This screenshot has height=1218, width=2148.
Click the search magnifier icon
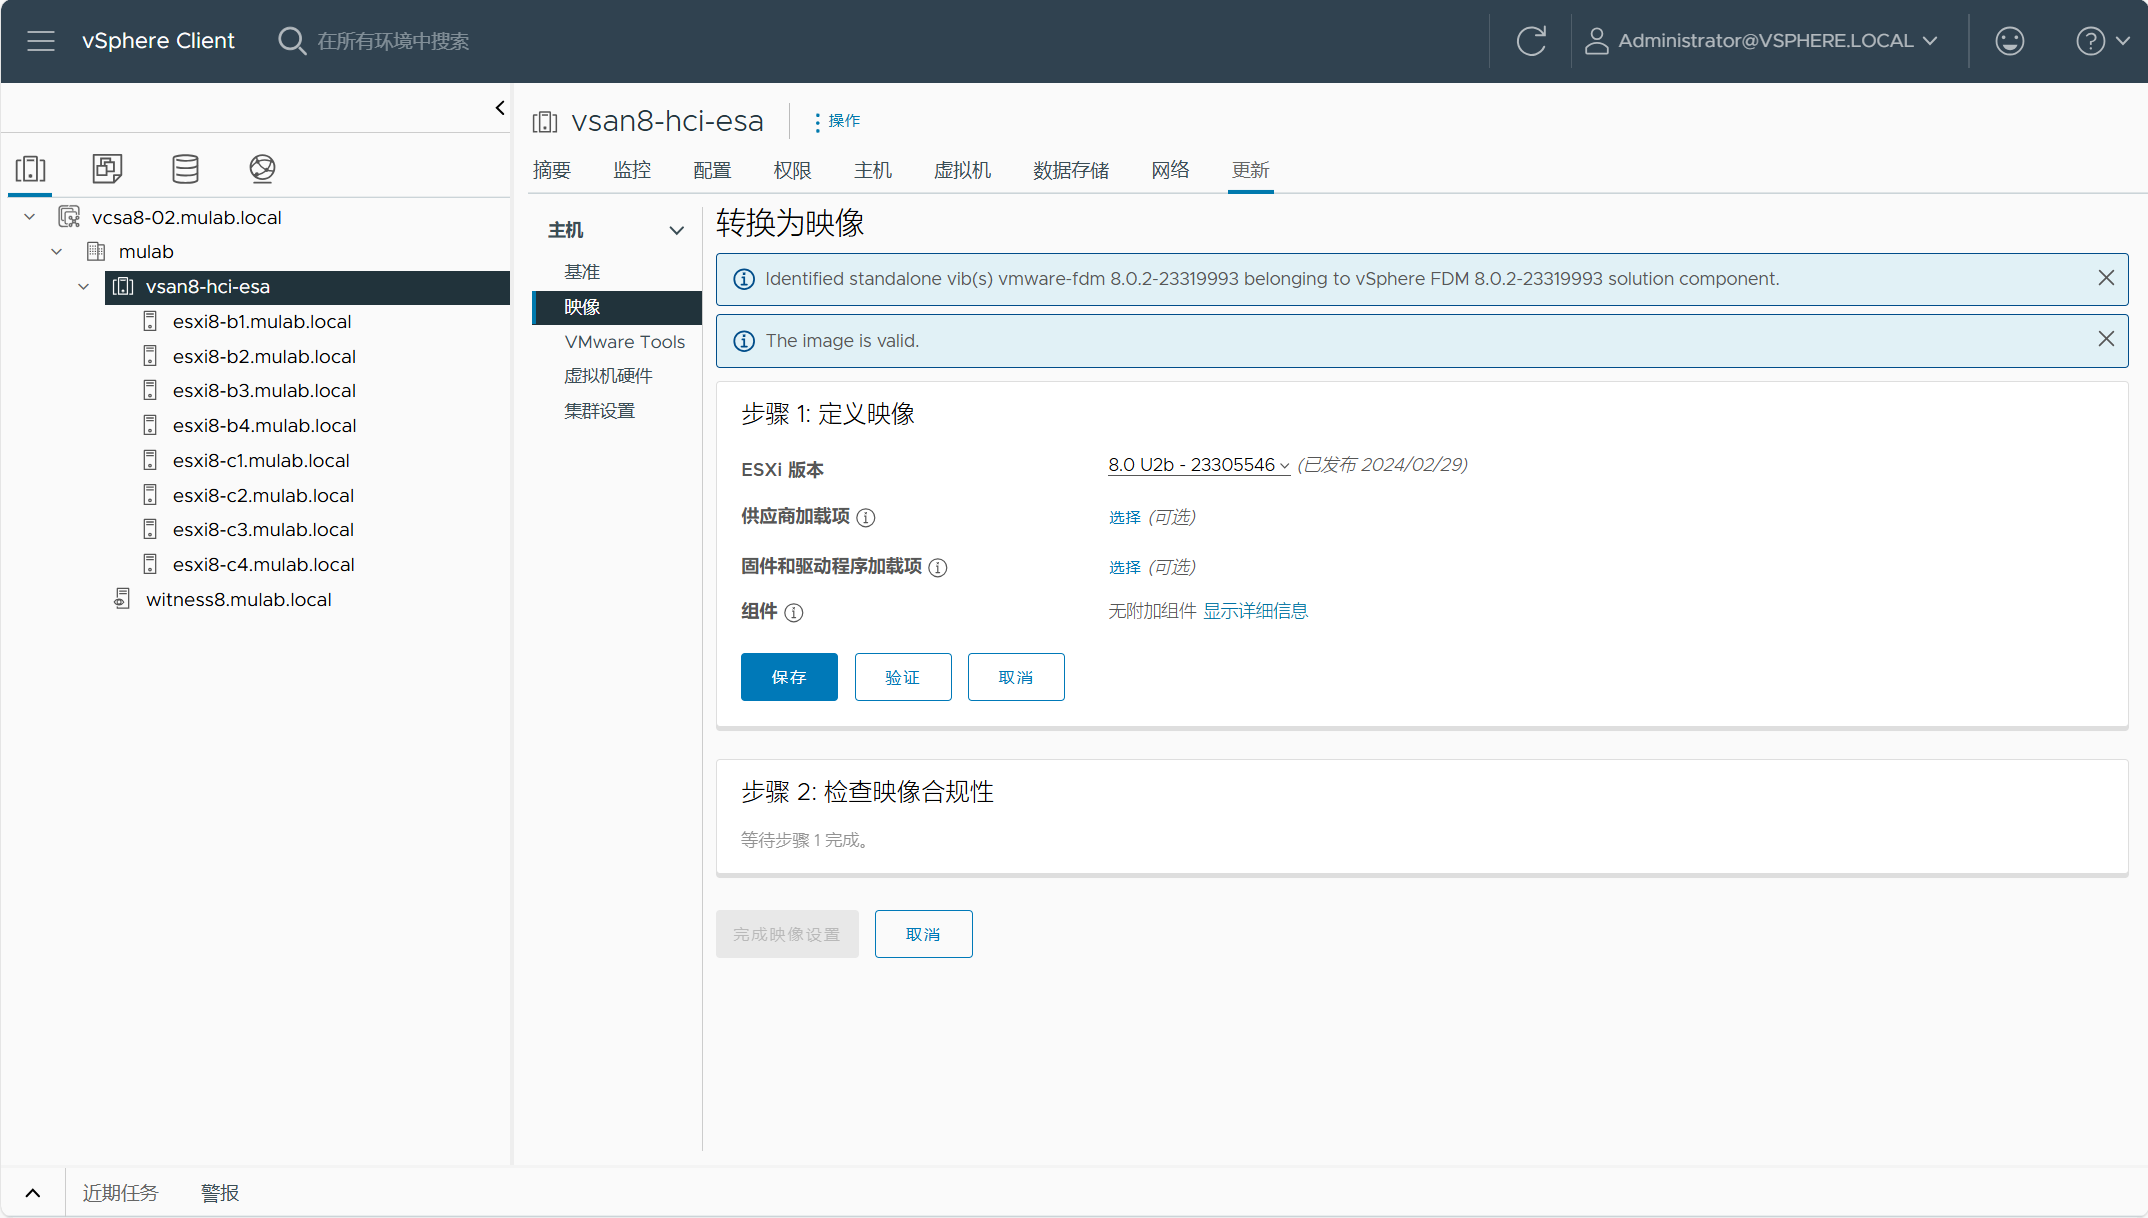tap(291, 41)
